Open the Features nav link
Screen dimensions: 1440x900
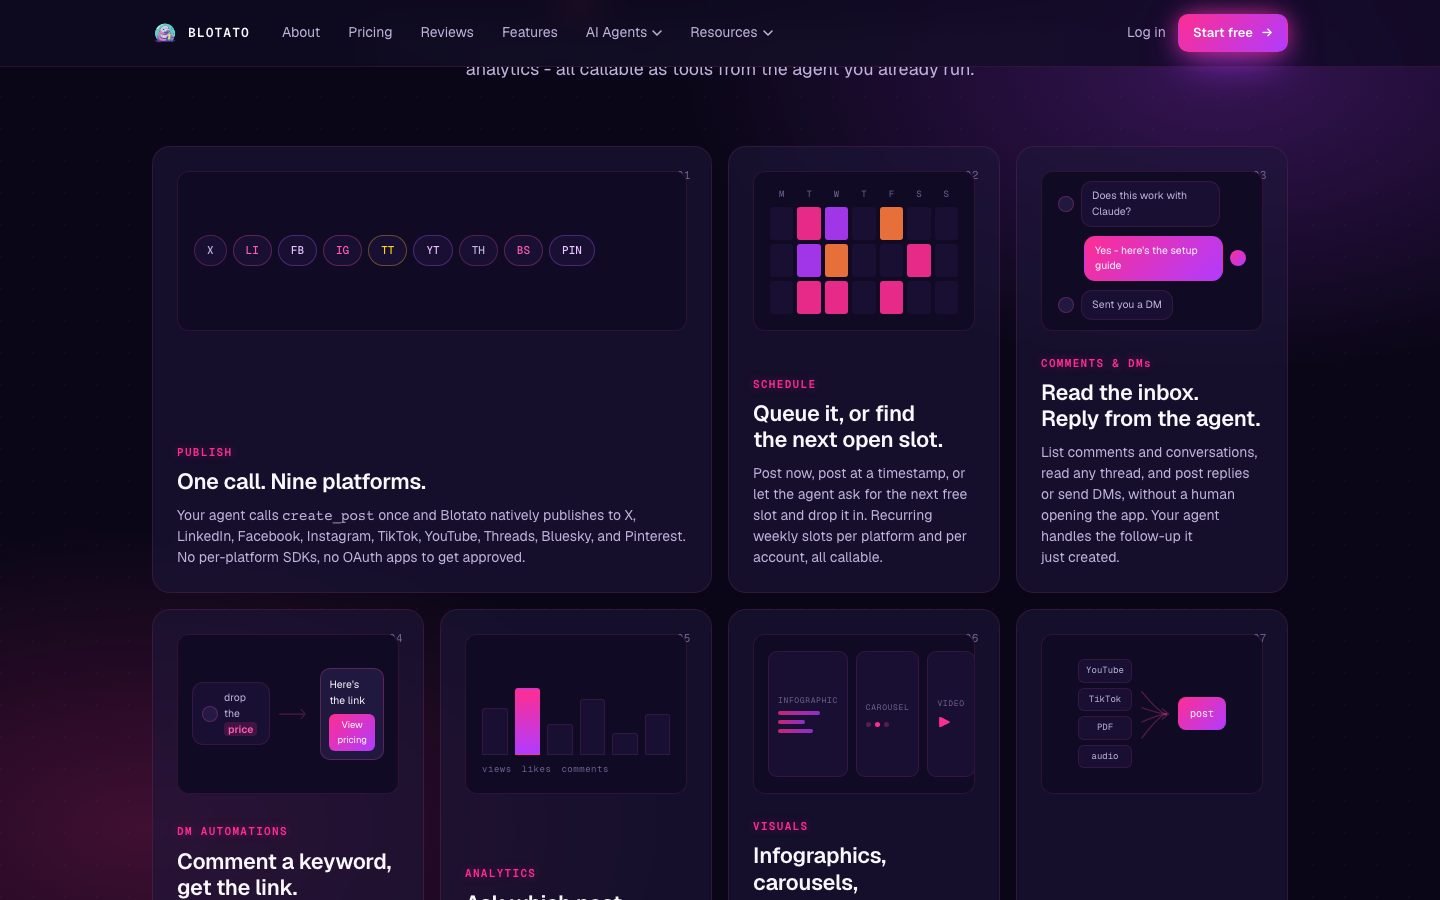tap(530, 33)
